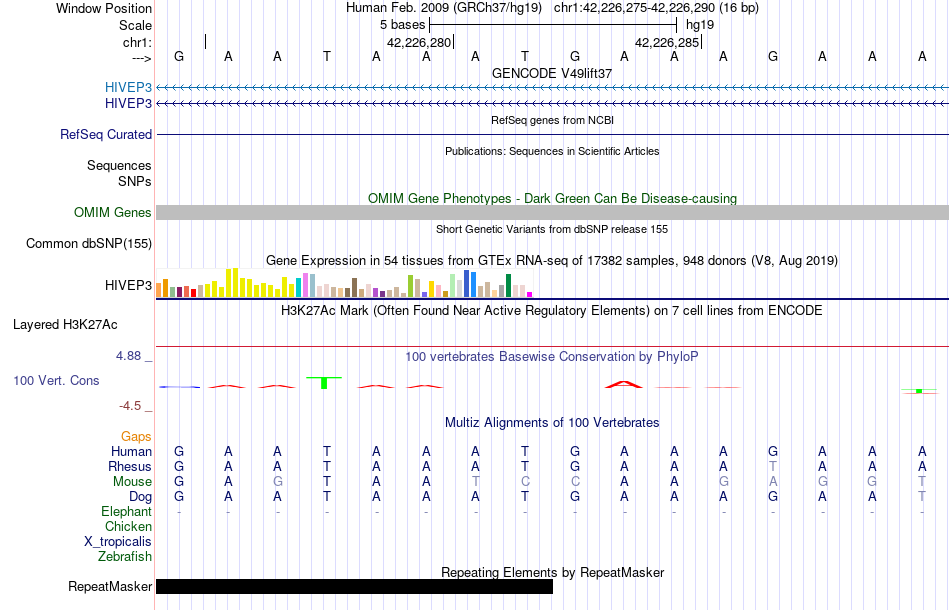Click the cyan bar in GTEx expression chart
Image resolution: width=950 pixels, height=610 pixels.
click(298, 287)
